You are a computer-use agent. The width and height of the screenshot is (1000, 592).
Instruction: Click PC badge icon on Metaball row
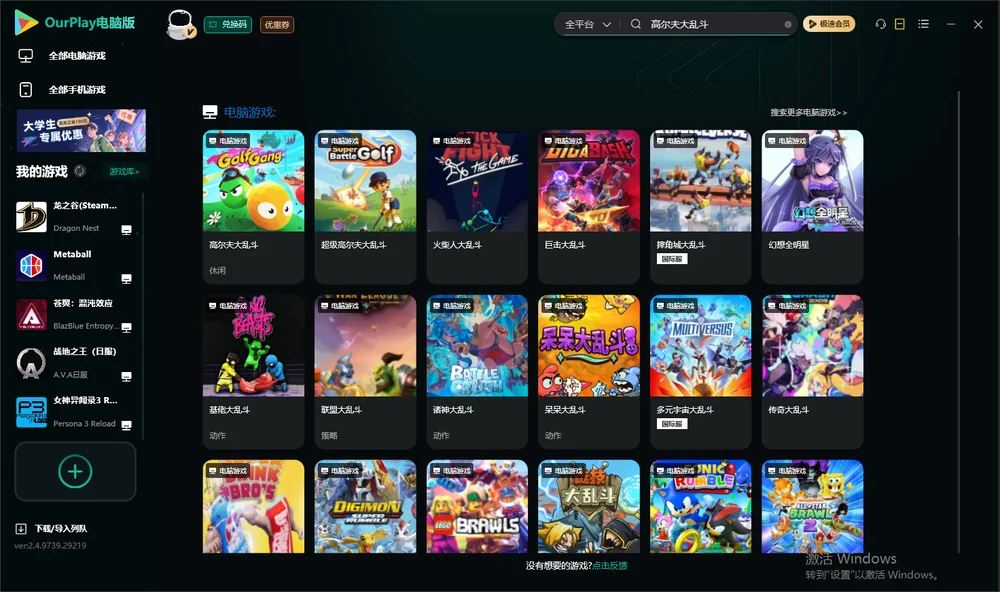click(x=126, y=279)
